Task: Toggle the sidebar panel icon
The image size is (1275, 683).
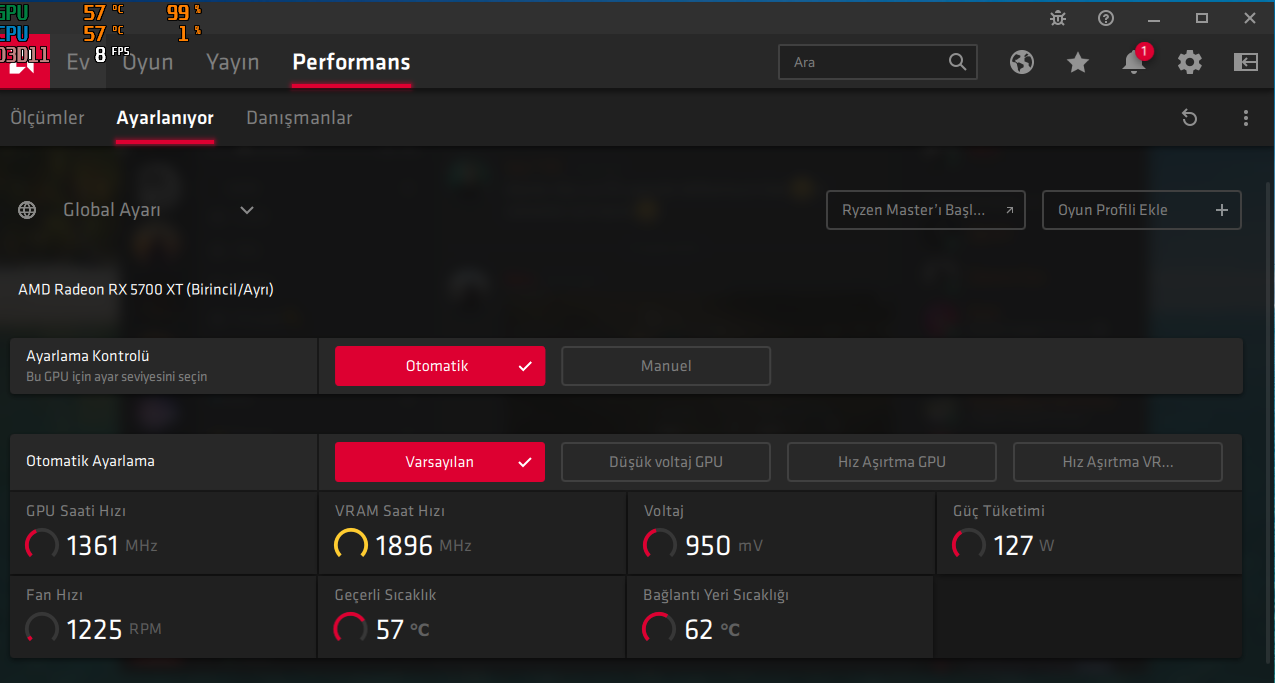Action: pyautogui.click(x=1246, y=62)
